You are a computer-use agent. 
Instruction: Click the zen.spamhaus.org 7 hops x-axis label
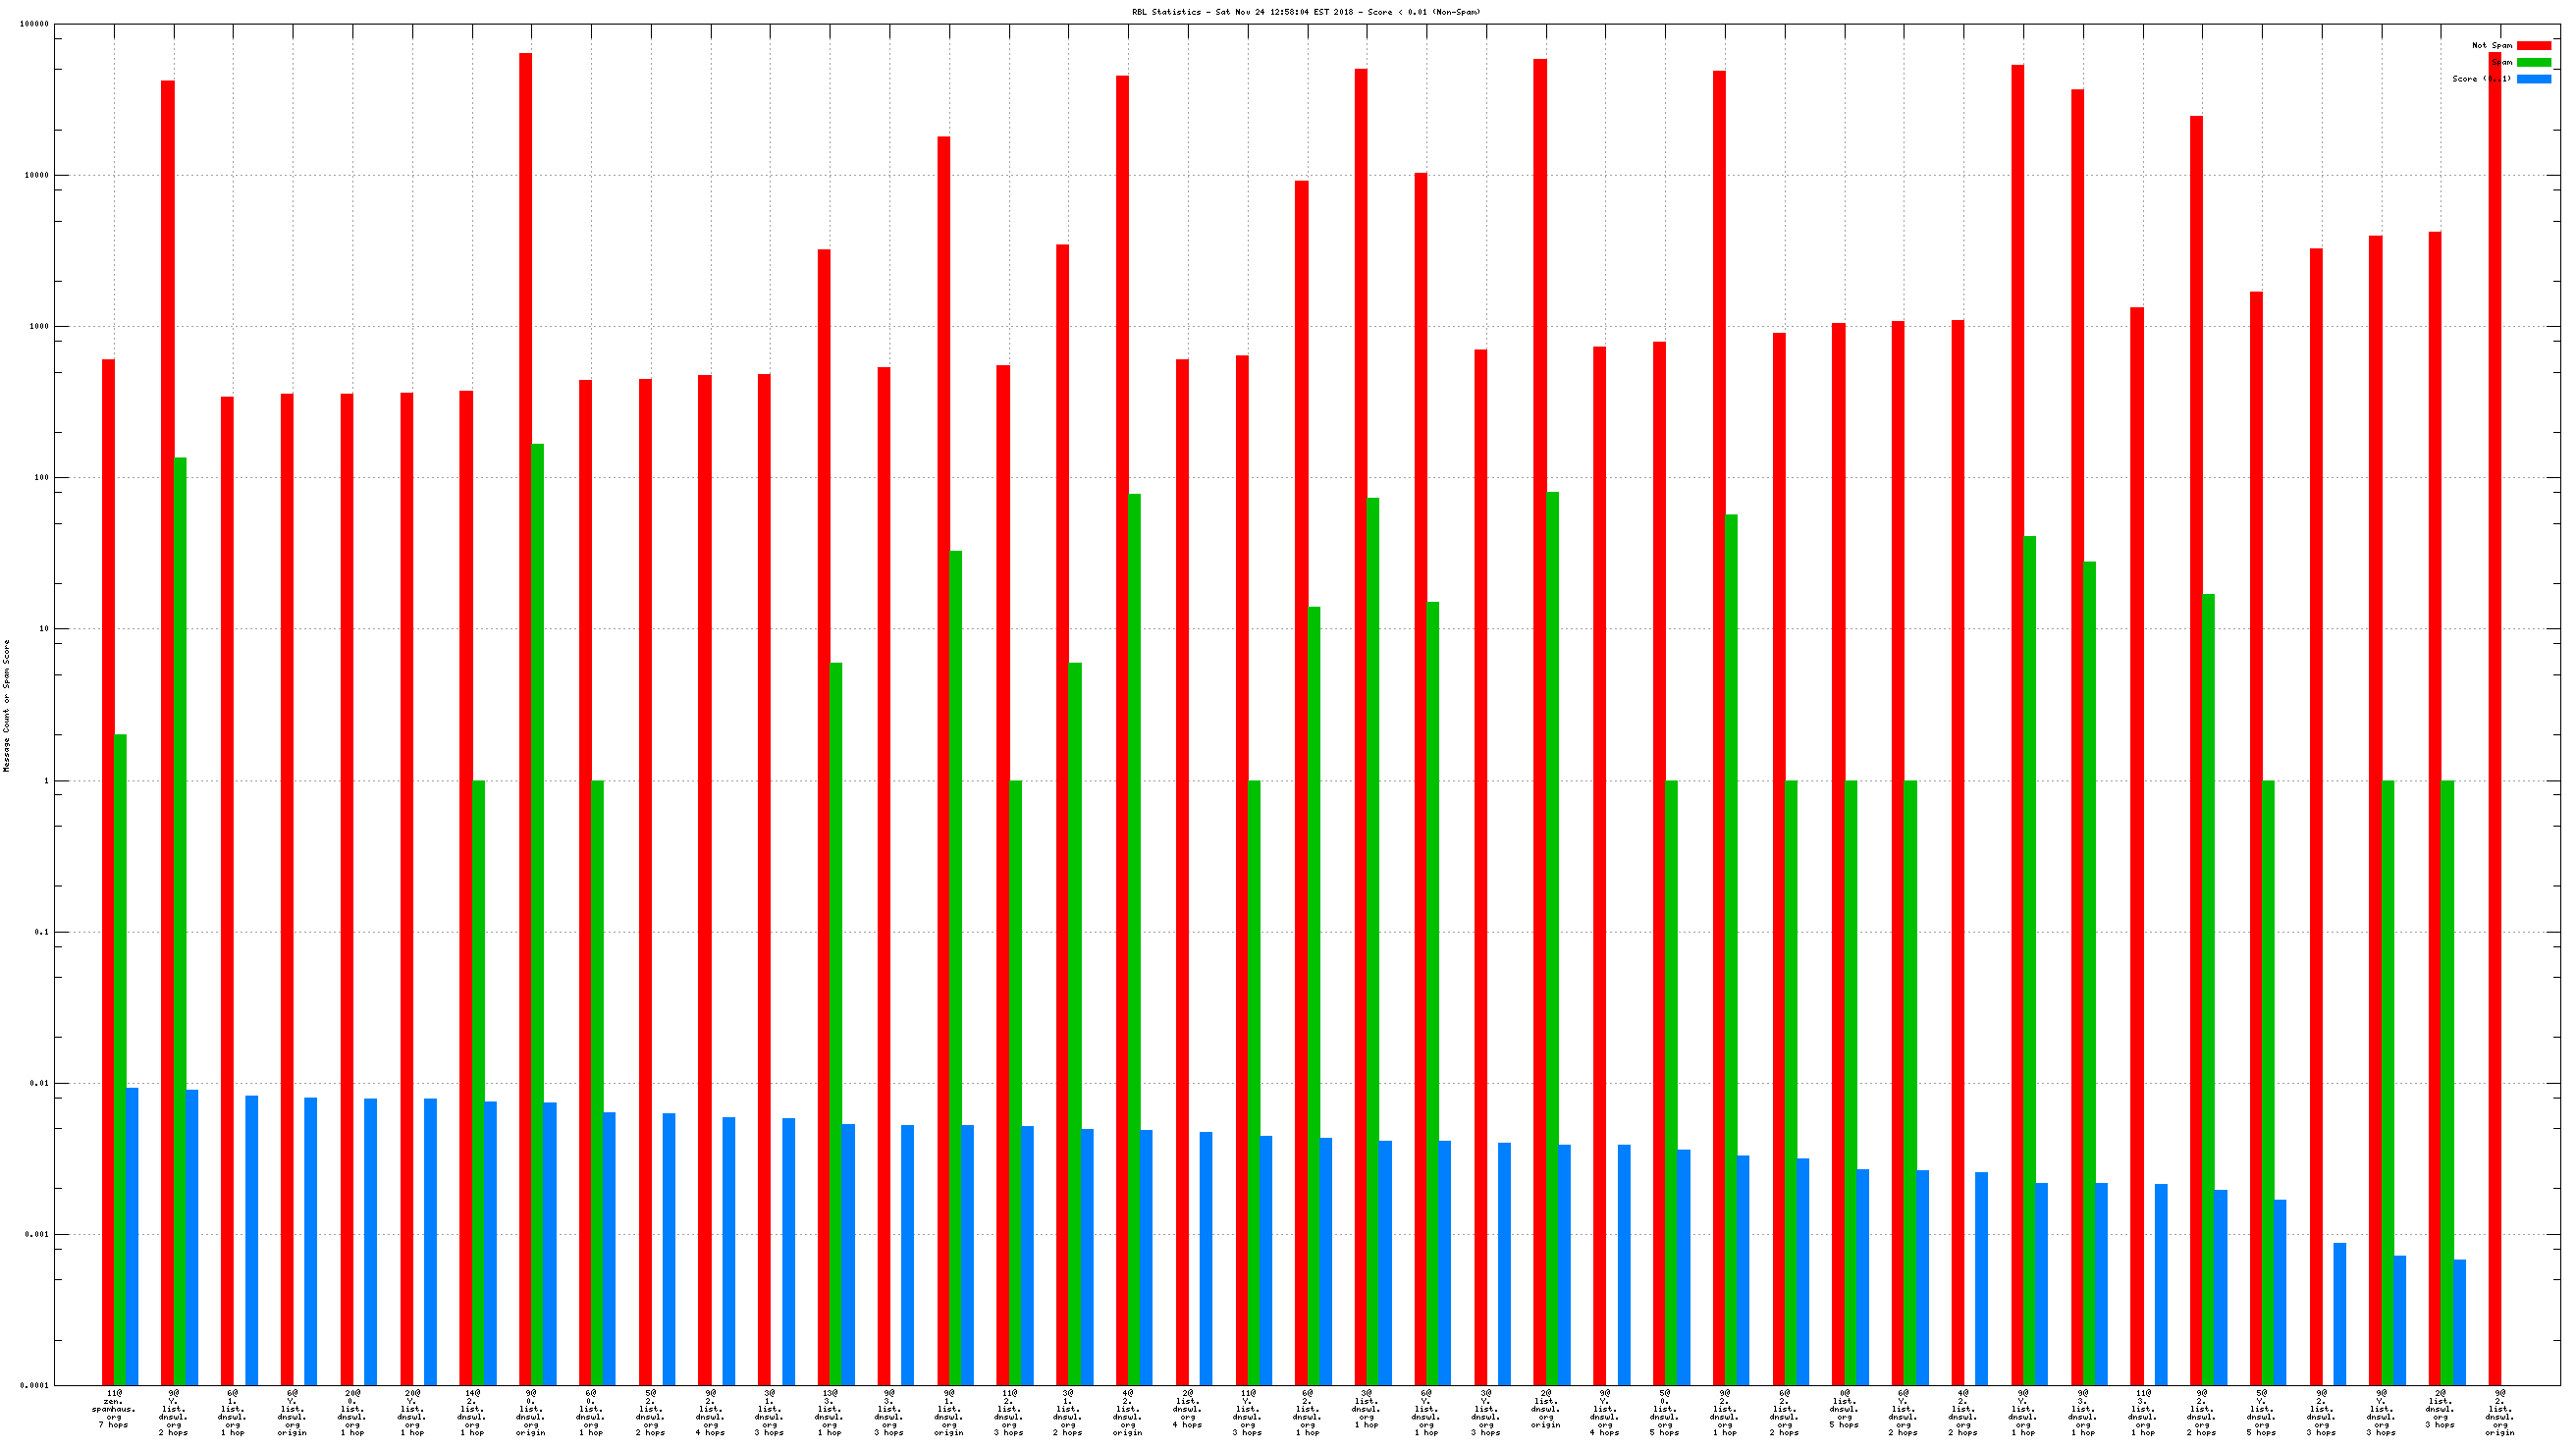pyautogui.click(x=114, y=1412)
